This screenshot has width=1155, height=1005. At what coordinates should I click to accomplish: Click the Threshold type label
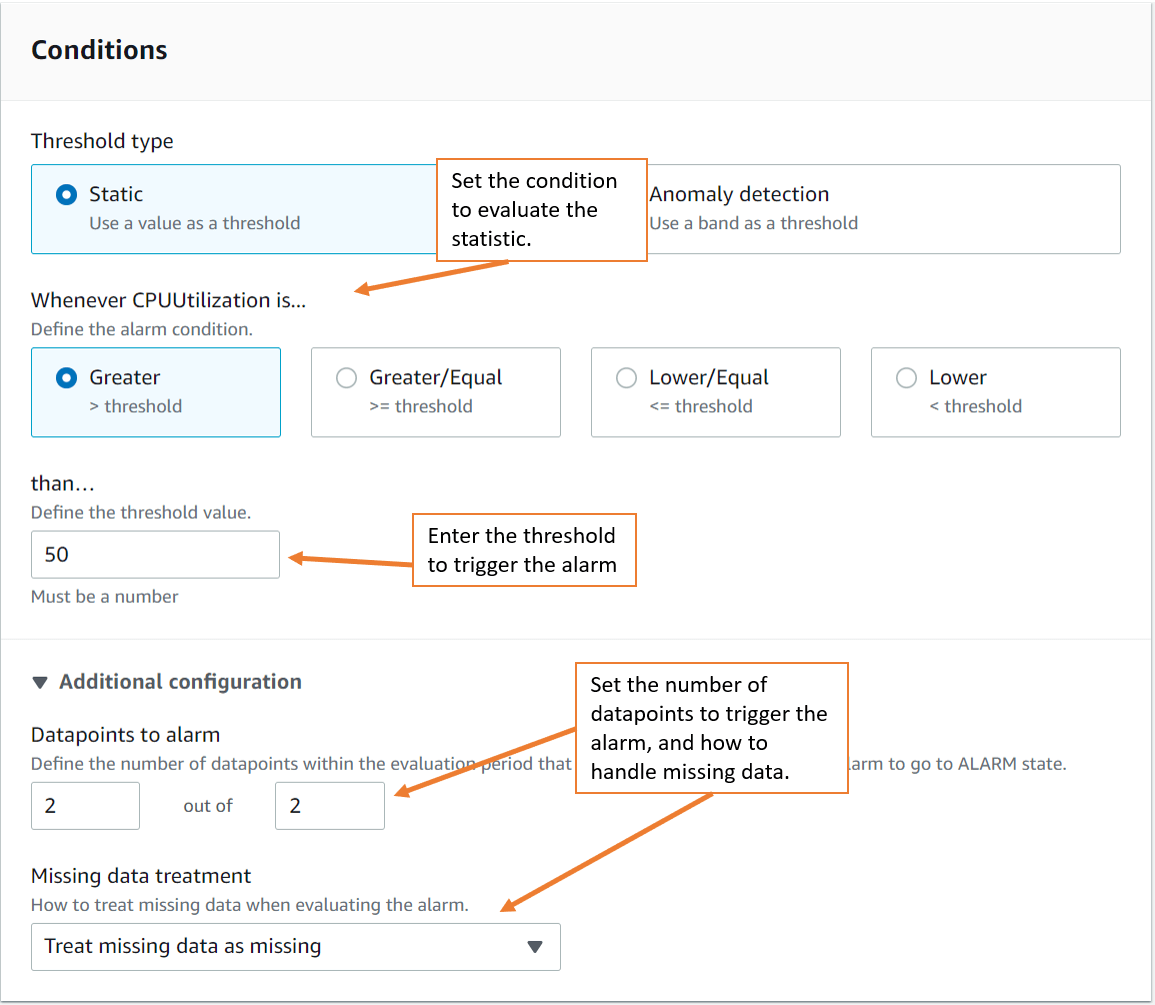(x=102, y=141)
